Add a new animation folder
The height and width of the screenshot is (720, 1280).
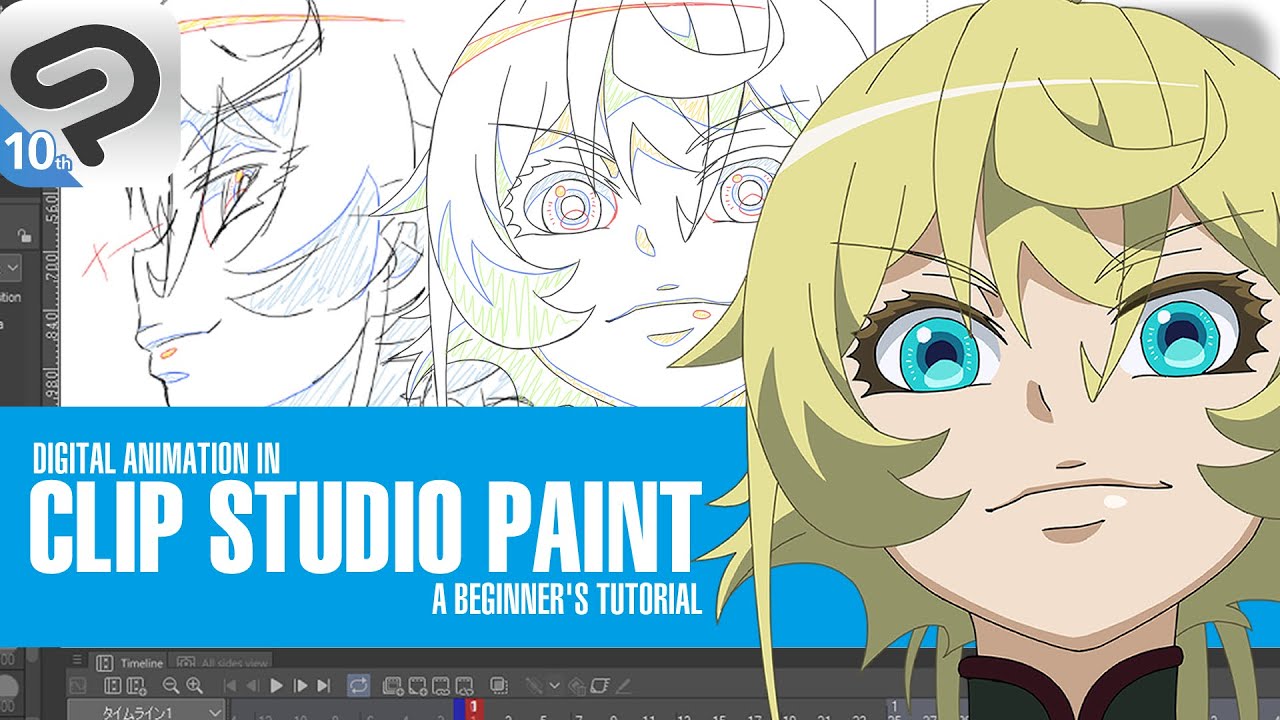pos(393,686)
